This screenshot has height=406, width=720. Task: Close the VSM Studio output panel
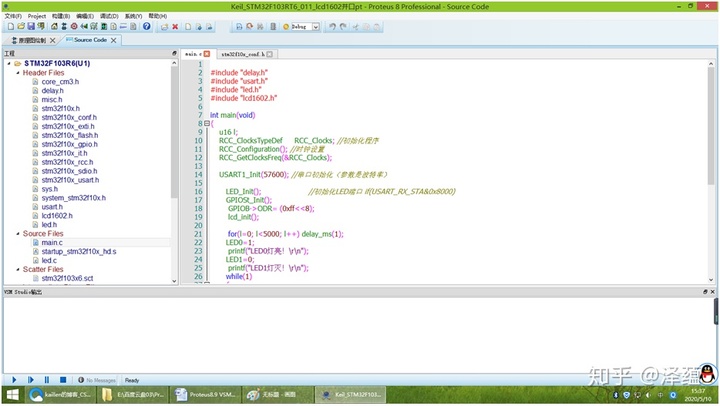pyautogui.click(x=713, y=292)
